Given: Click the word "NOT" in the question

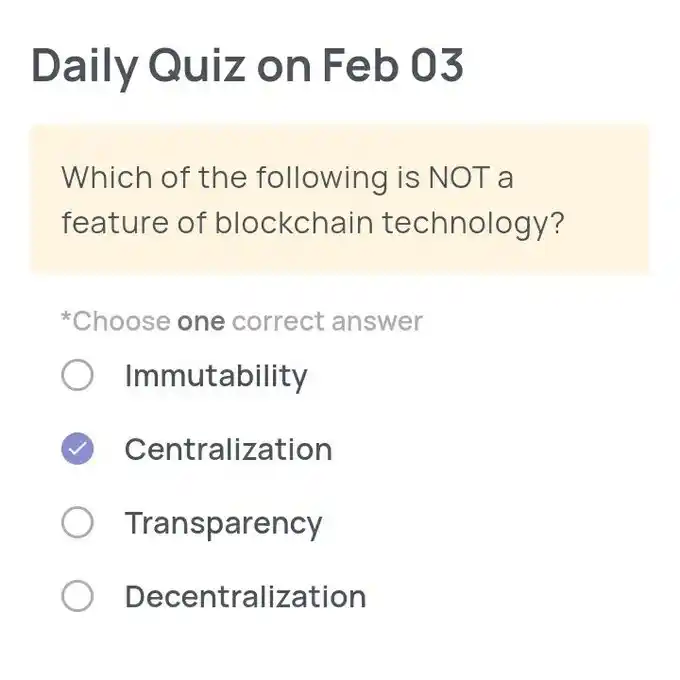Looking at the screenshot, I should pos(458,179).
